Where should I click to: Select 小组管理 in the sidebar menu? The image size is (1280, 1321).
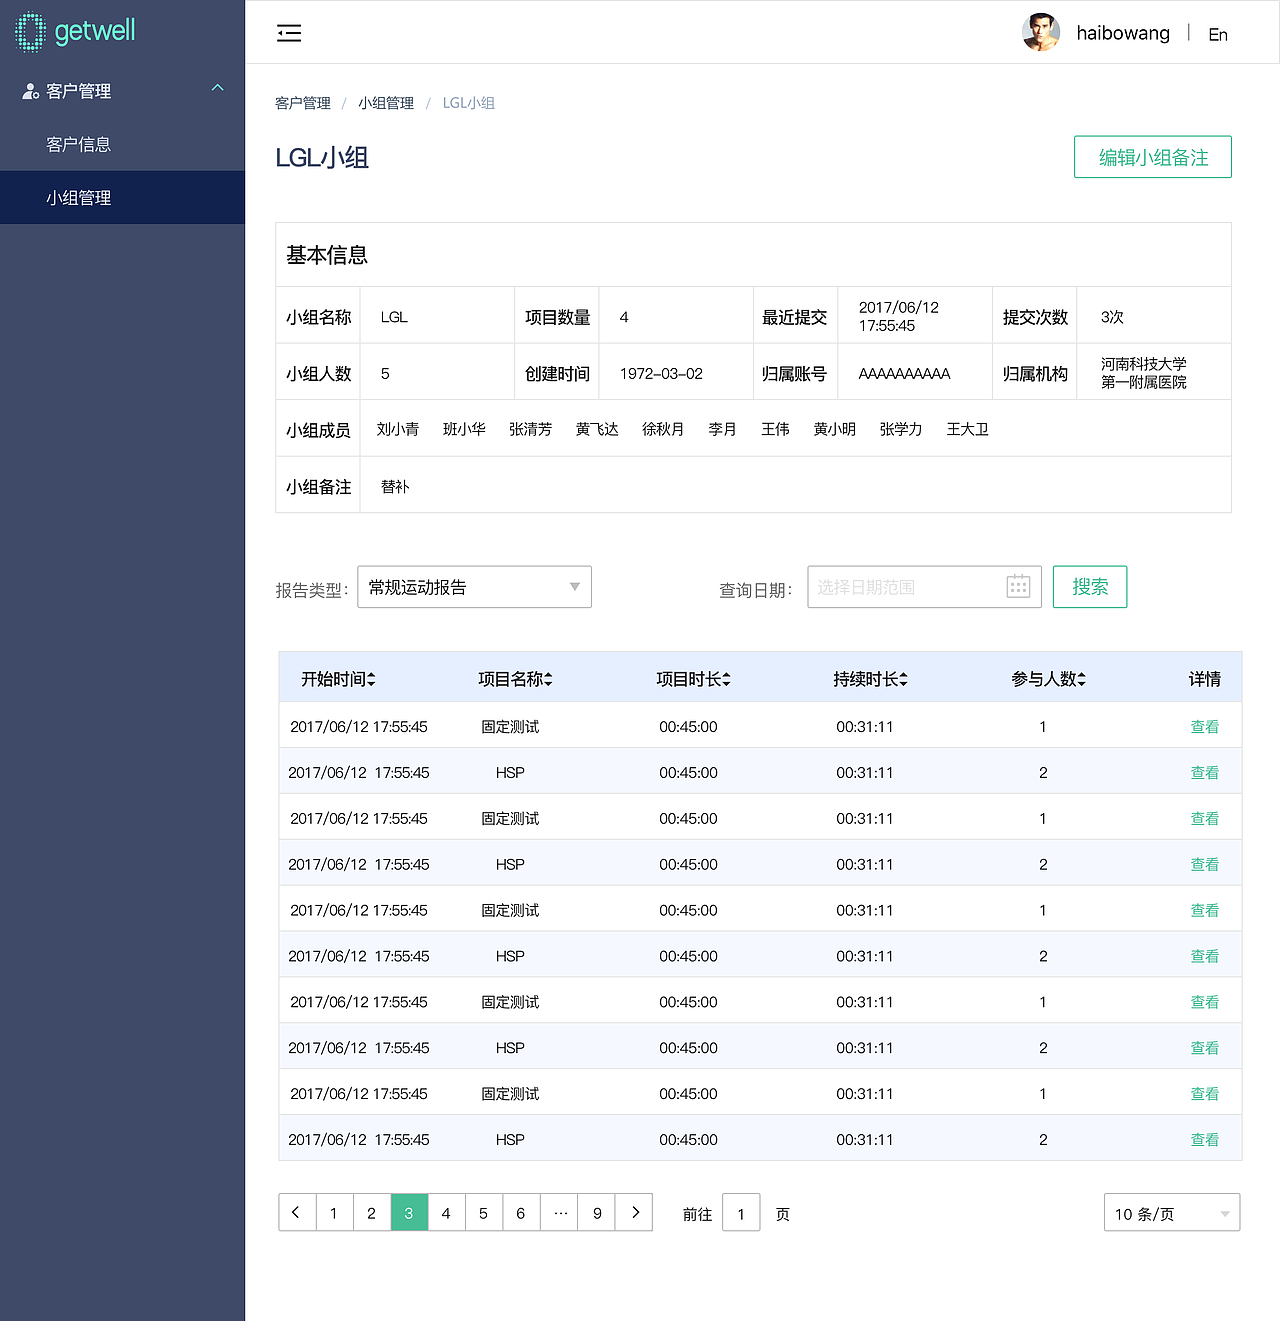click(x=79, y=197)
